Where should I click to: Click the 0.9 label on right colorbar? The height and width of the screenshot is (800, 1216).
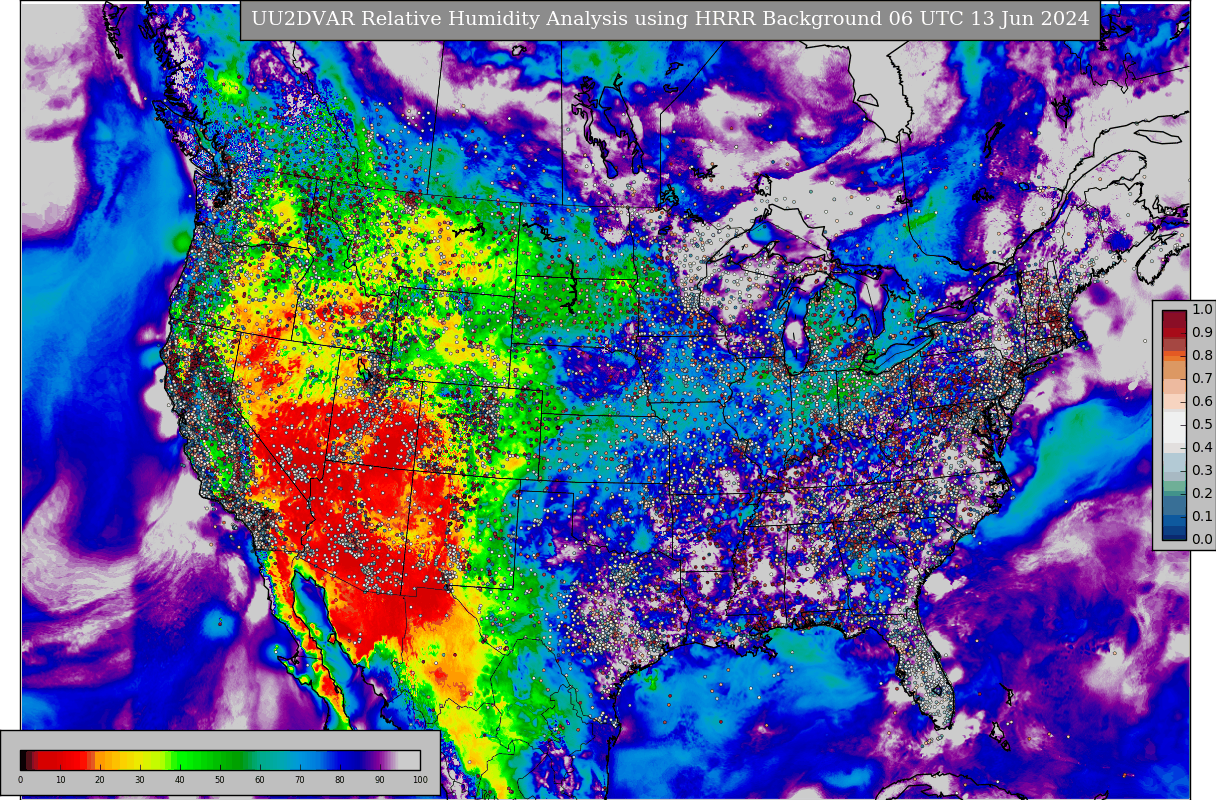point(1202,332)
